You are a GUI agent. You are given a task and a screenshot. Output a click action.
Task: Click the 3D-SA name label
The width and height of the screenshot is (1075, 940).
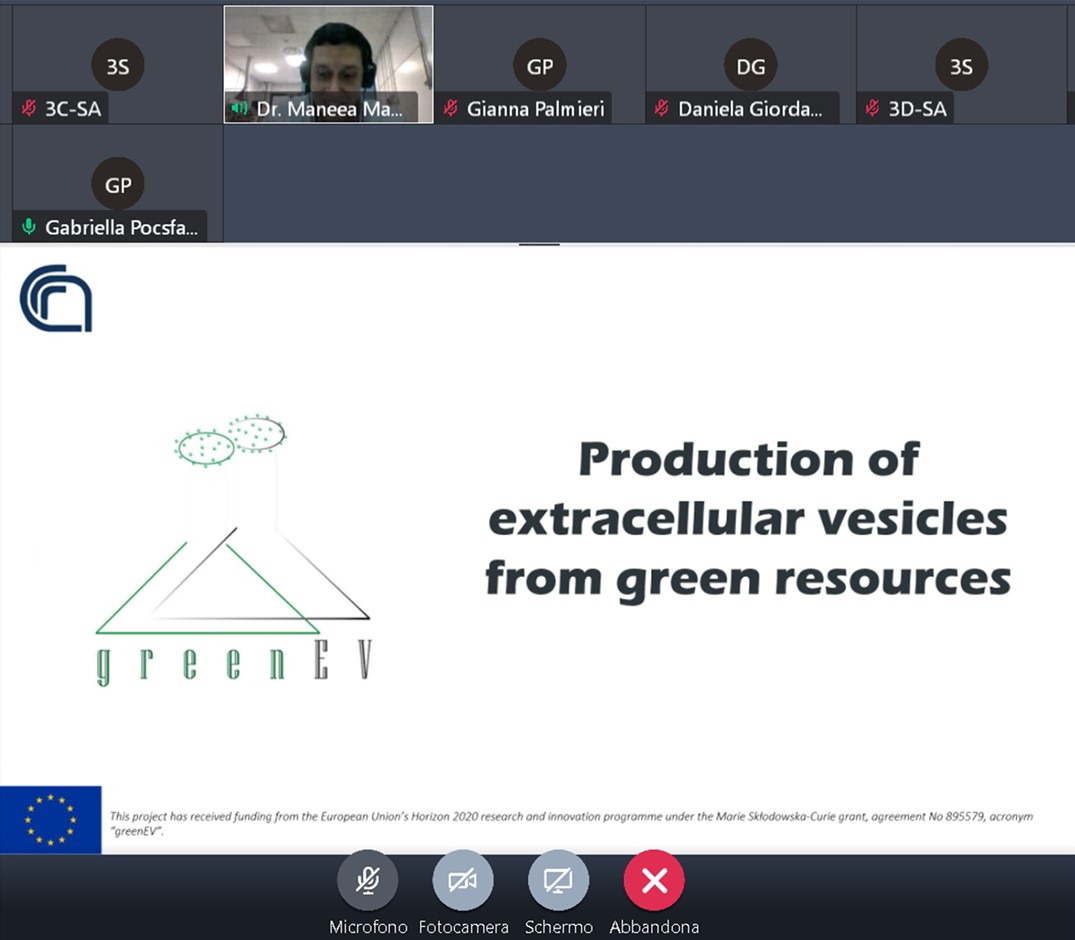pos(917,109)
